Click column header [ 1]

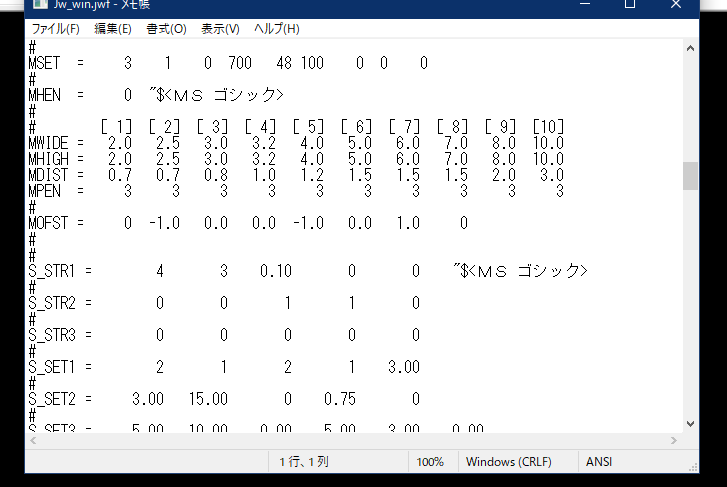[116, 127]
